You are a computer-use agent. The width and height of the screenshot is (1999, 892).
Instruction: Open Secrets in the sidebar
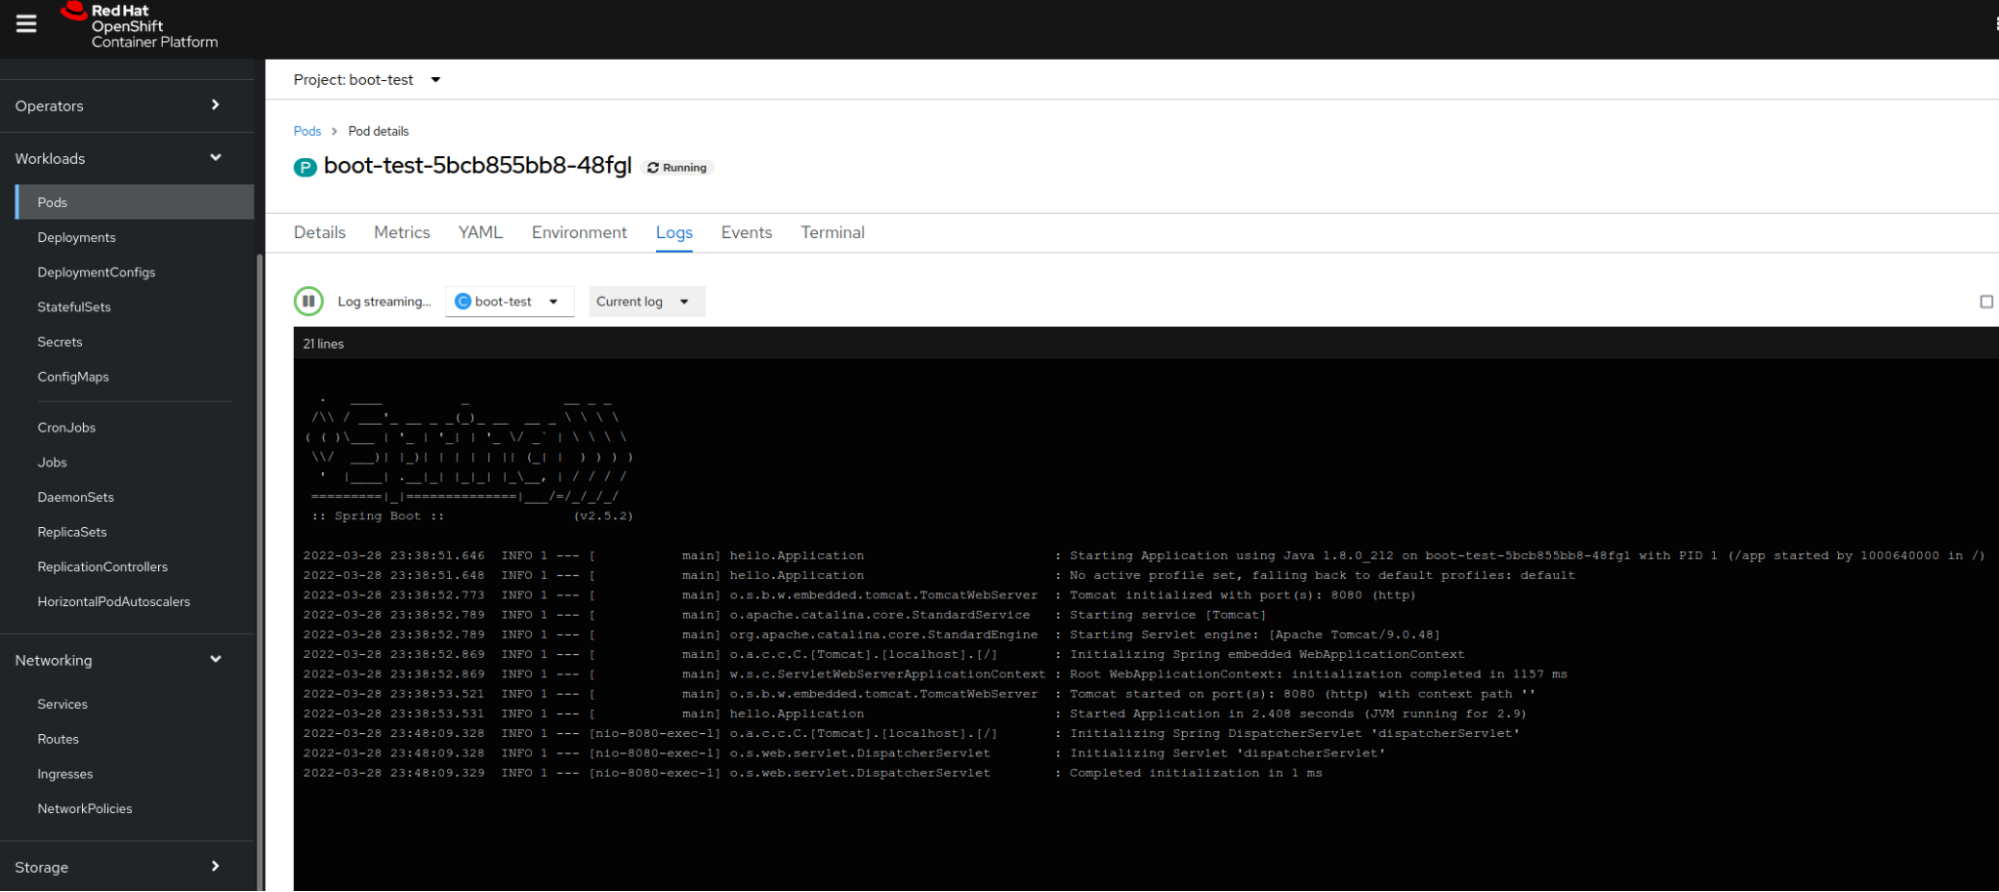[60, 342]
